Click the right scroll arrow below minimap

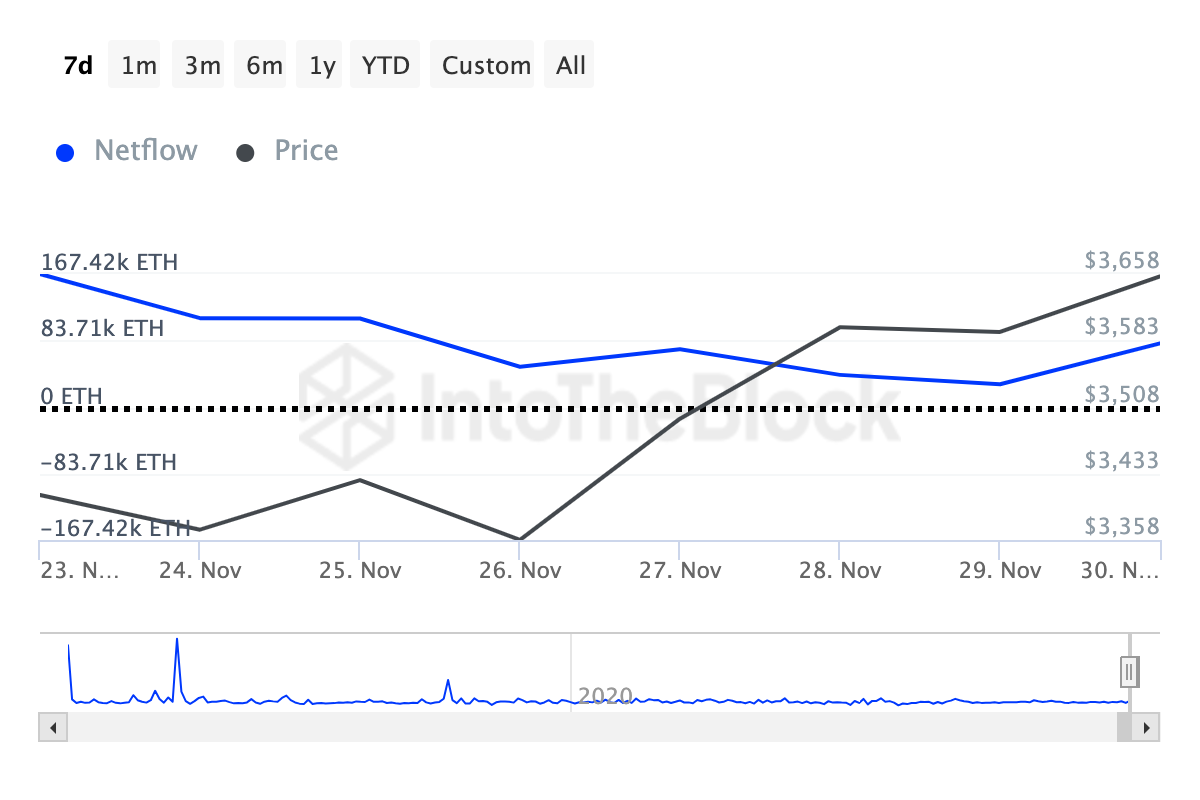1147,727
